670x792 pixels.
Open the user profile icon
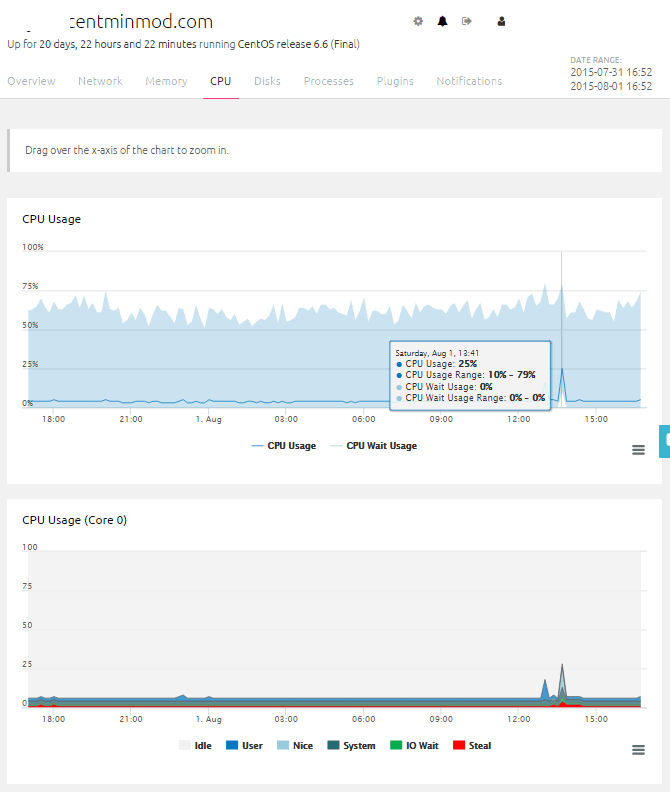tap(501, 21)
